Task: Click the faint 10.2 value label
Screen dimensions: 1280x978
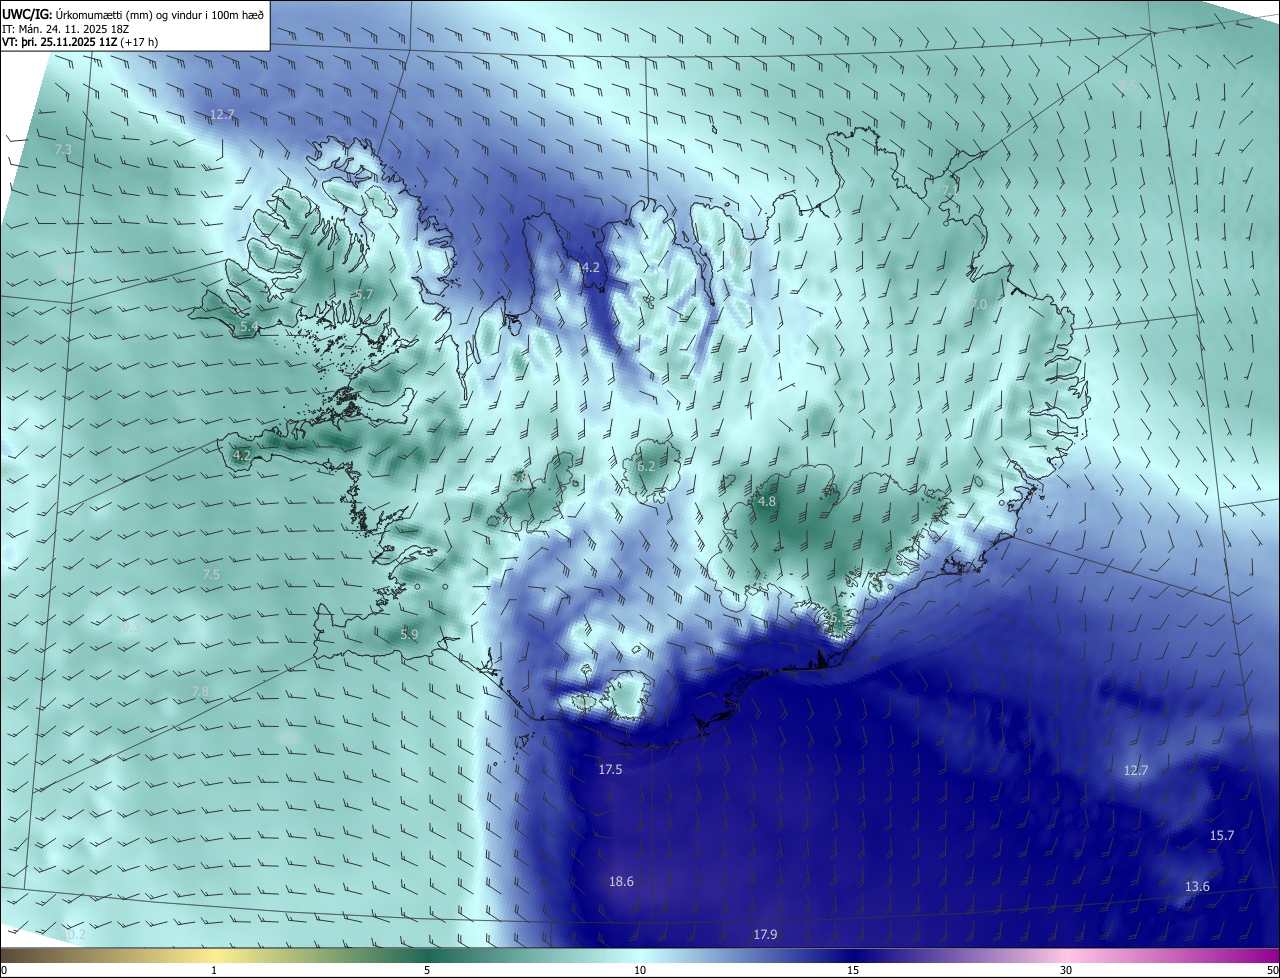Action: click(74, 934)
